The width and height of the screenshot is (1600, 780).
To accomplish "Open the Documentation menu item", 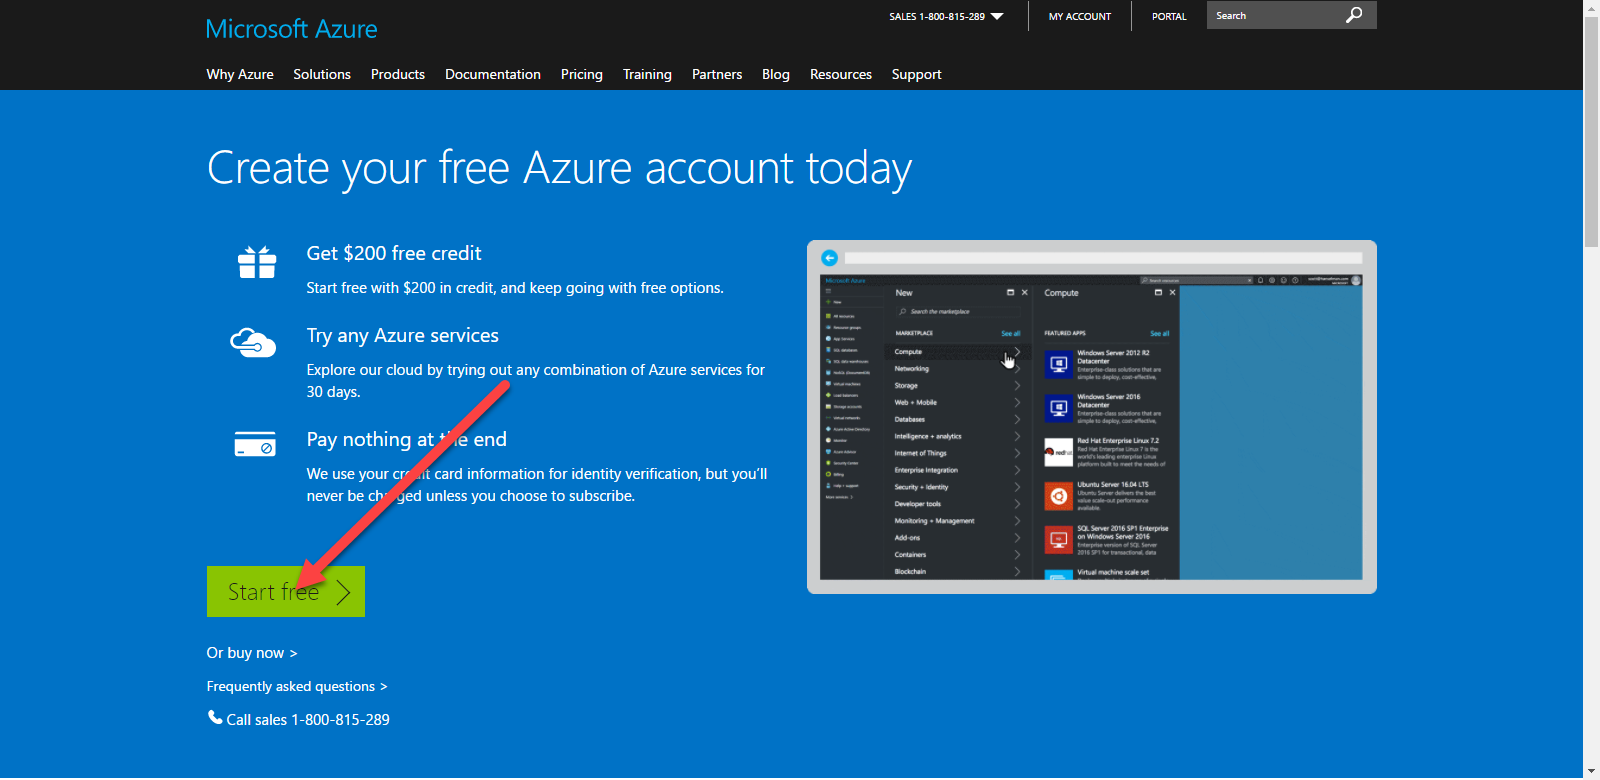I will [492, 74].
